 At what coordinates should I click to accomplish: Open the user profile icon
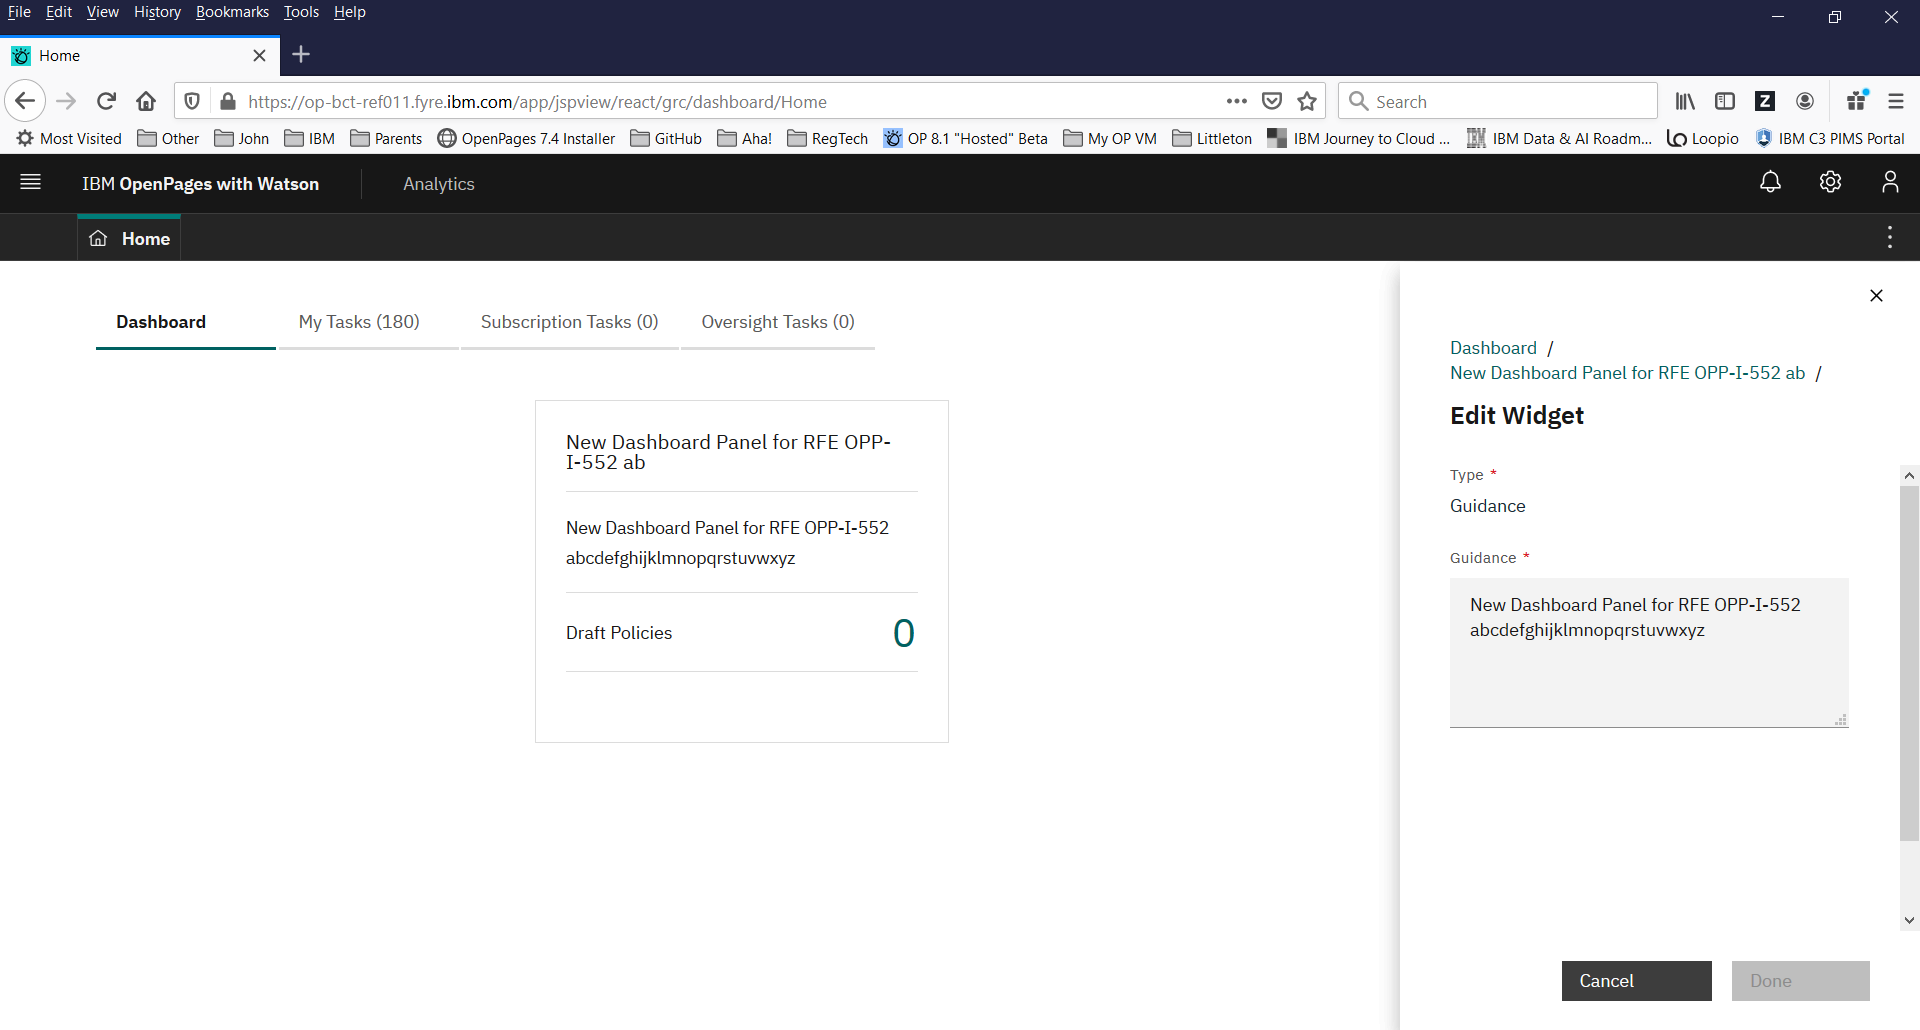coord(1889,182)
